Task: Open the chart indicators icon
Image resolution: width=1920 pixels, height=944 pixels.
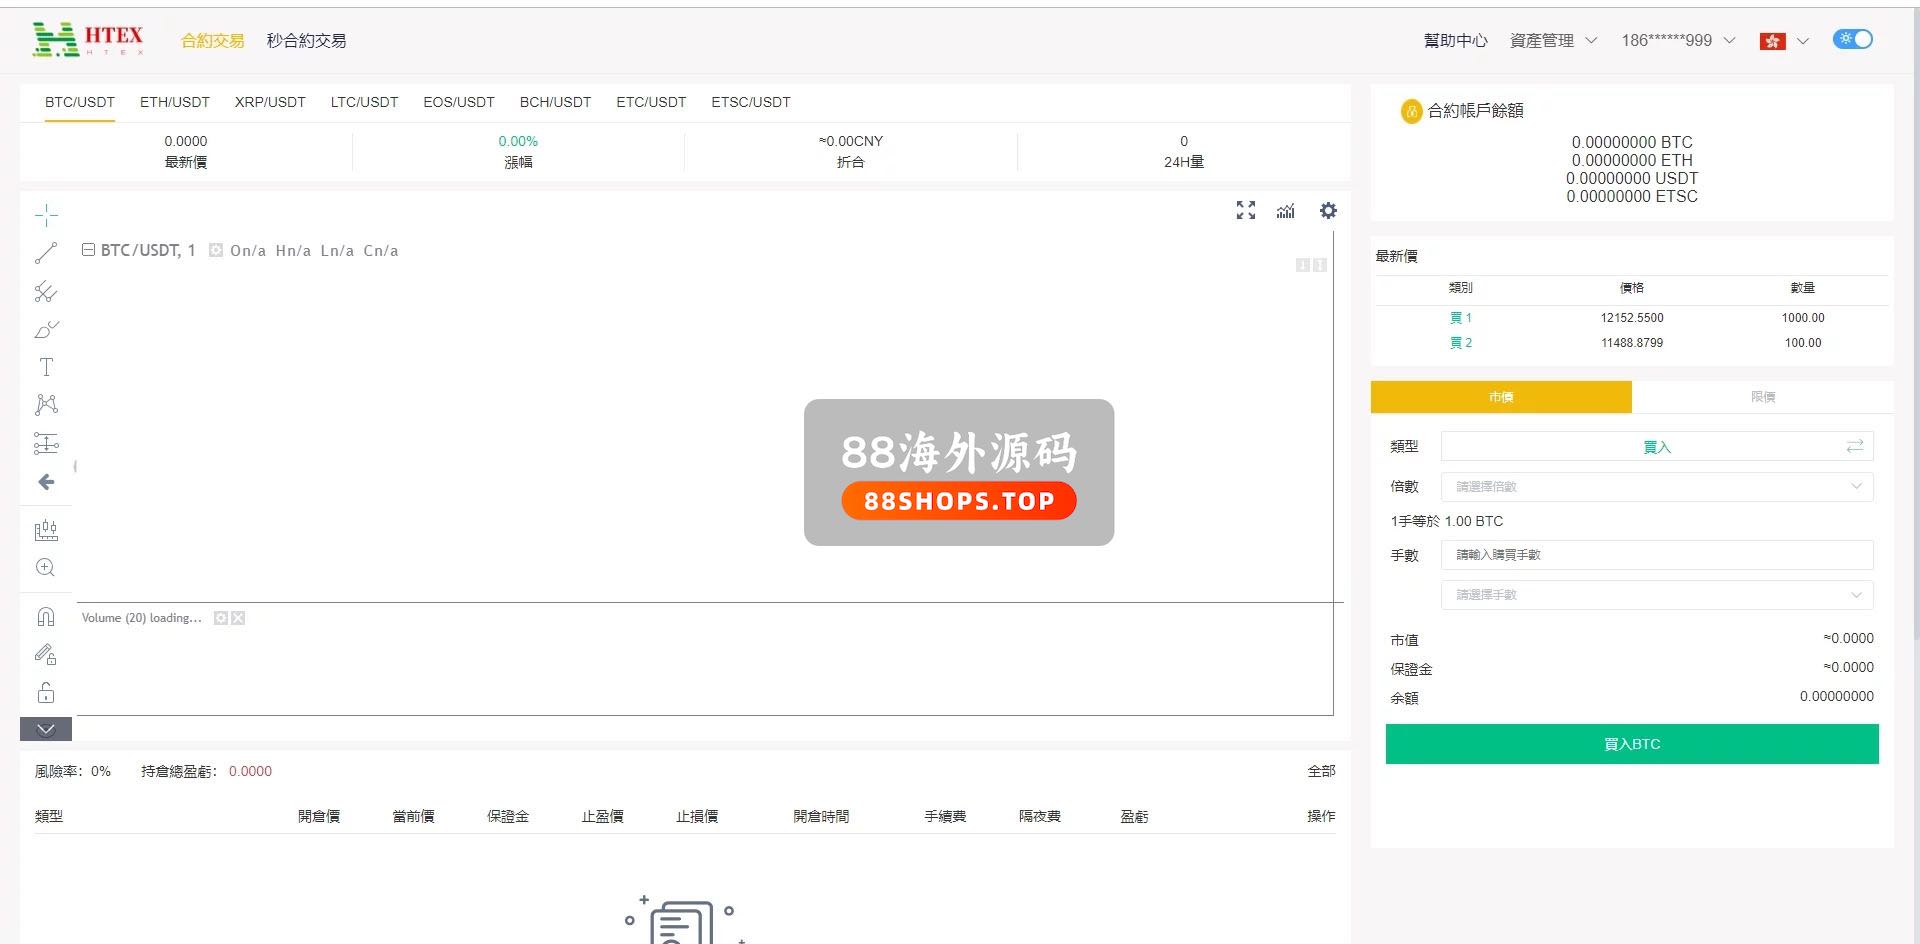Action: tap(1286, 211)
